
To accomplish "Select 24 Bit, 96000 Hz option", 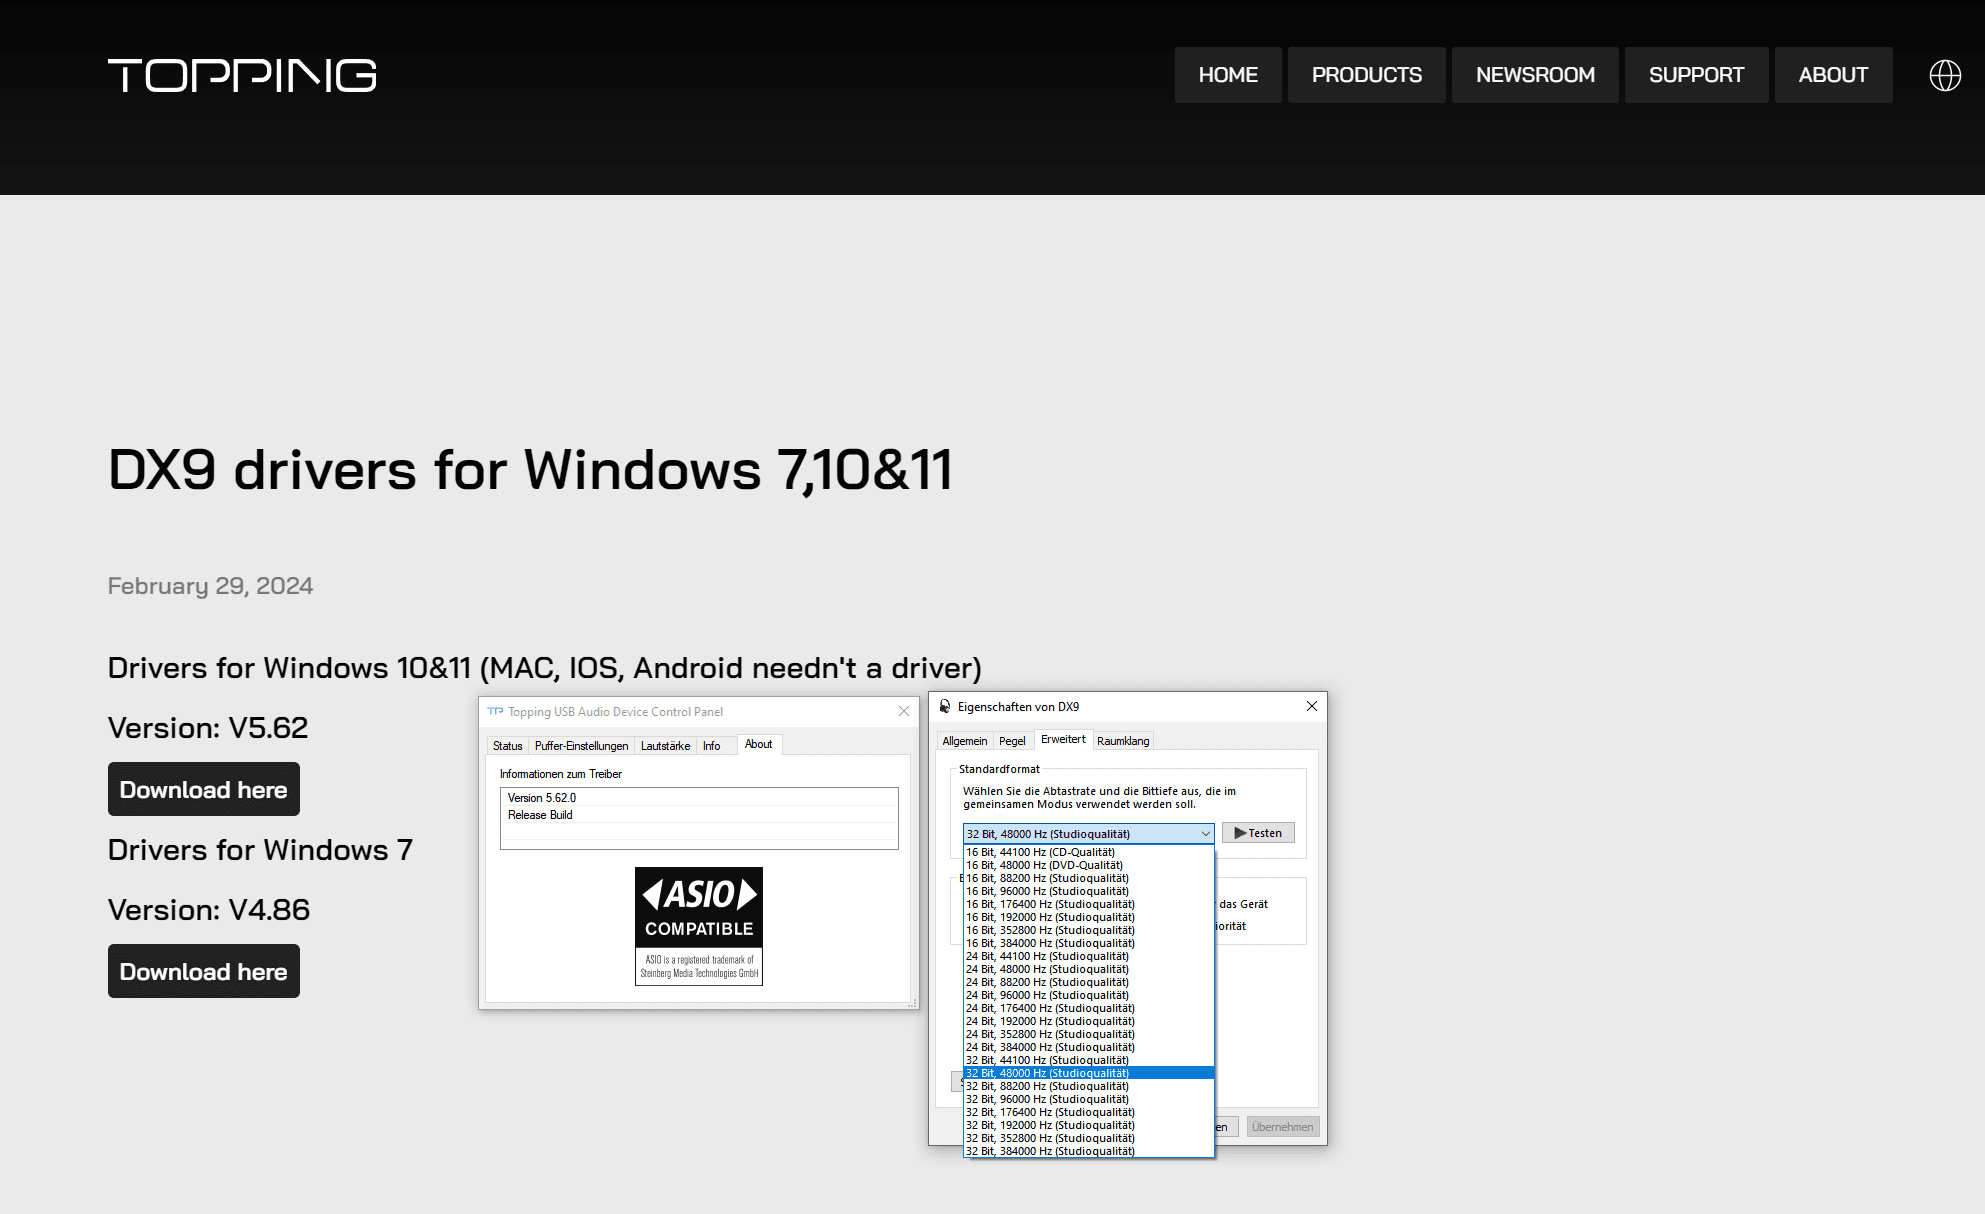I will tap(1088, 995).
